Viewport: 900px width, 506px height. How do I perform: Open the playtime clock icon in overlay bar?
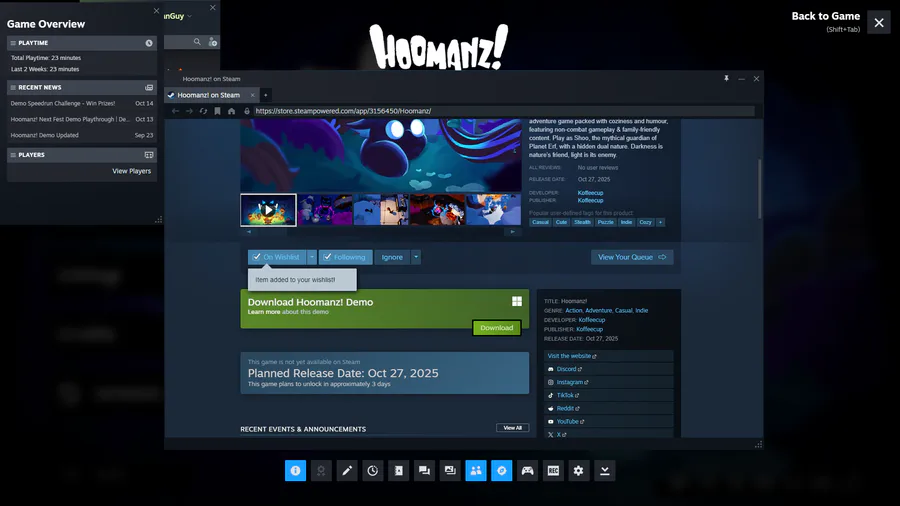373,470
